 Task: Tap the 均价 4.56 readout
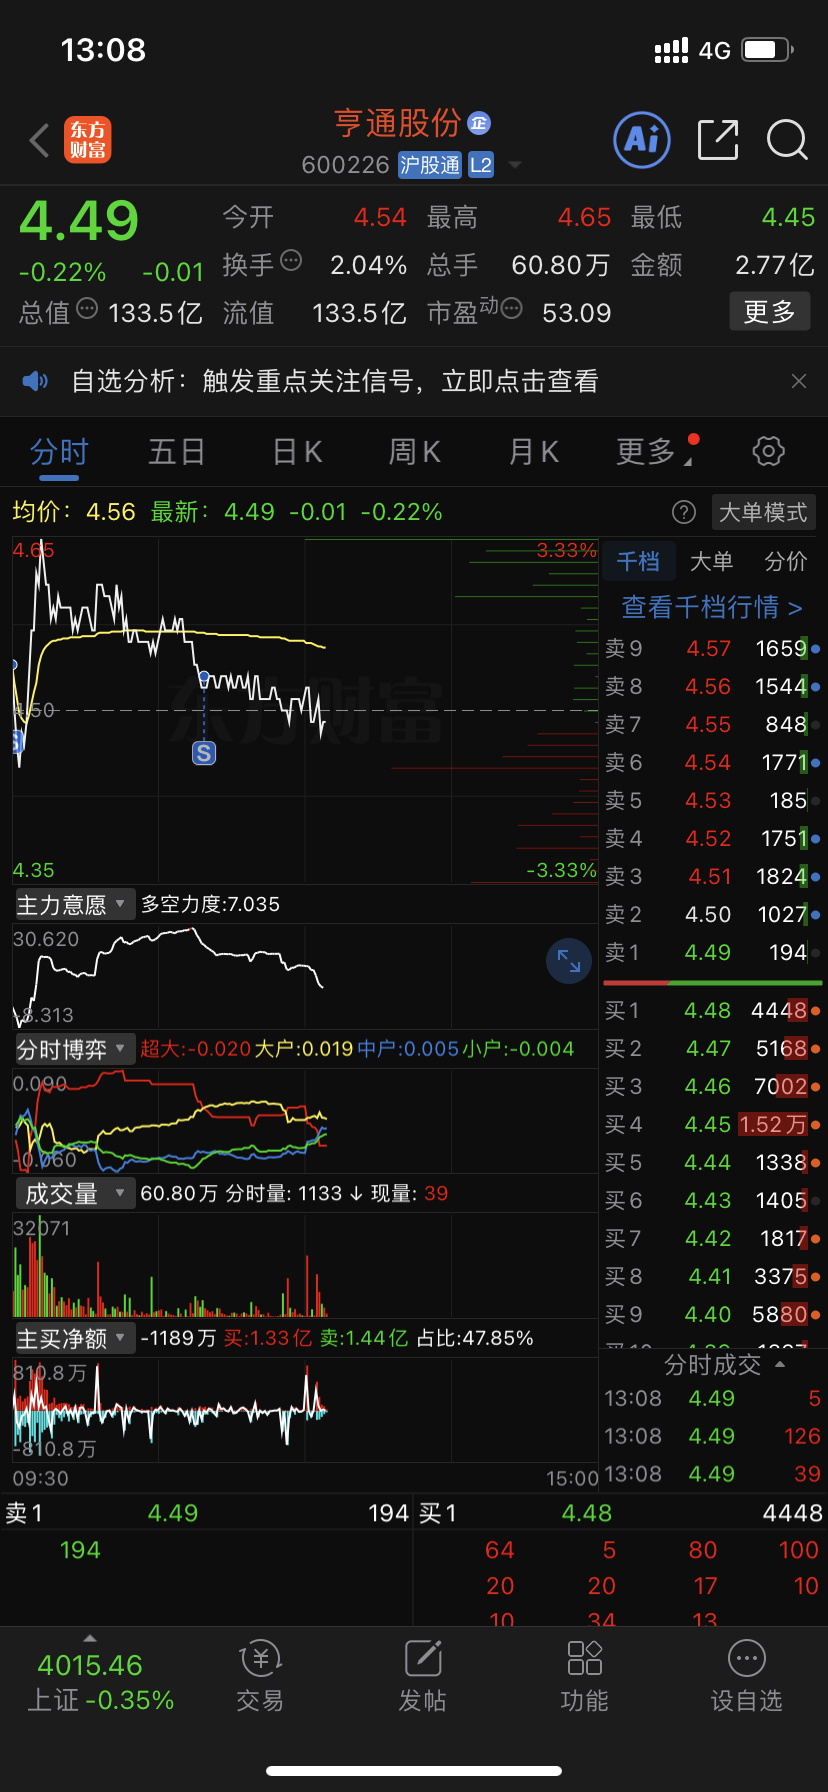point(74,512)
